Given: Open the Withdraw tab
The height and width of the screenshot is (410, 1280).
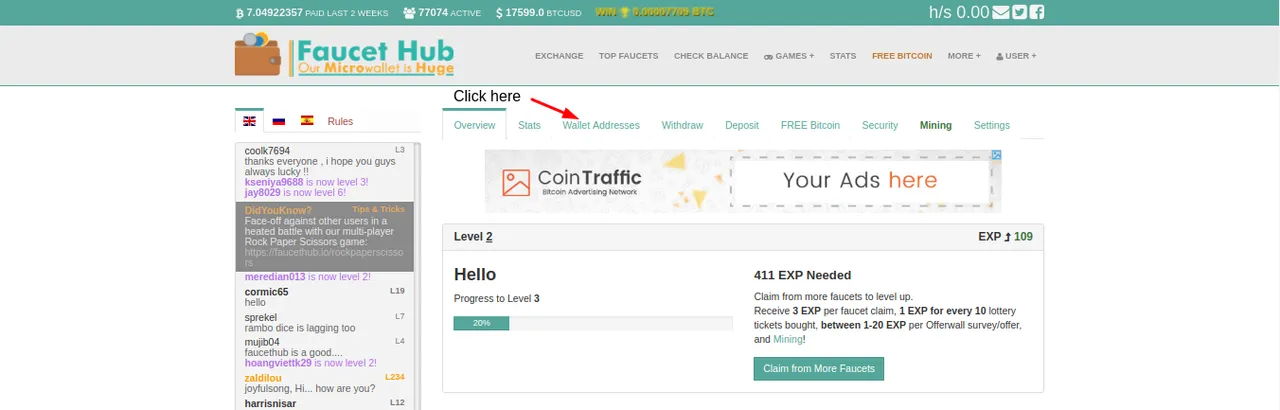Looking at the screenshot, I should click(682, 125).
